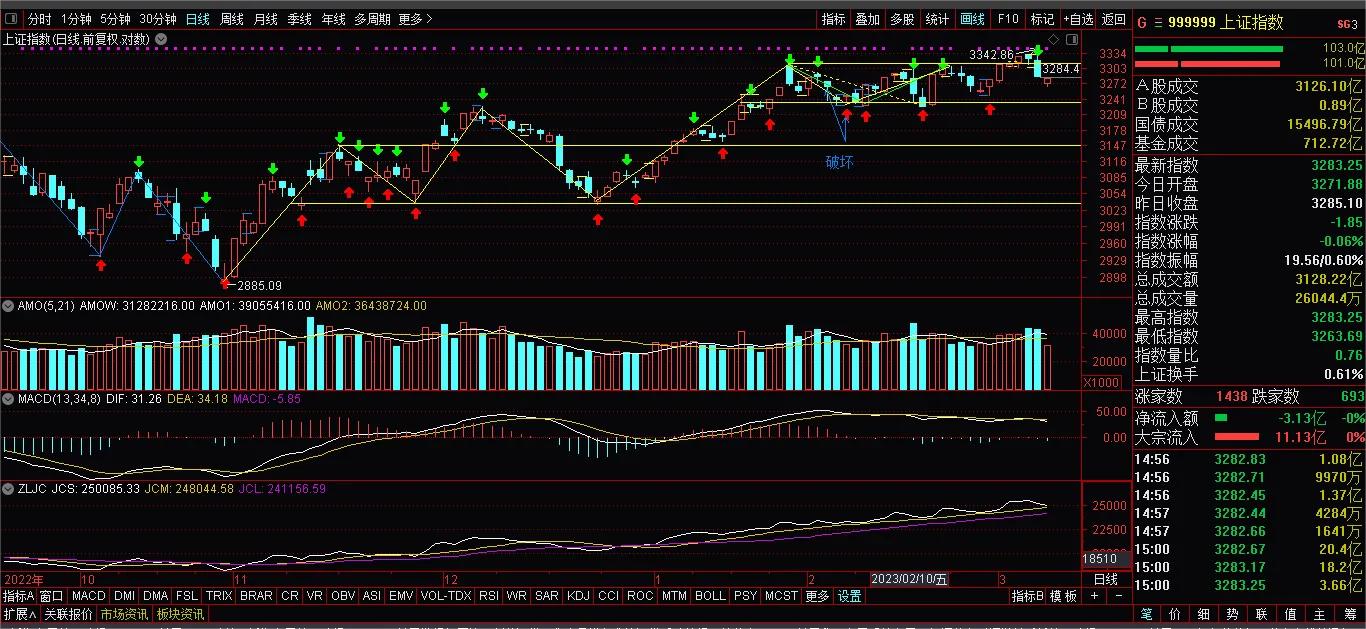Click the list icon beside code 999999

(x=1158, y=22)
